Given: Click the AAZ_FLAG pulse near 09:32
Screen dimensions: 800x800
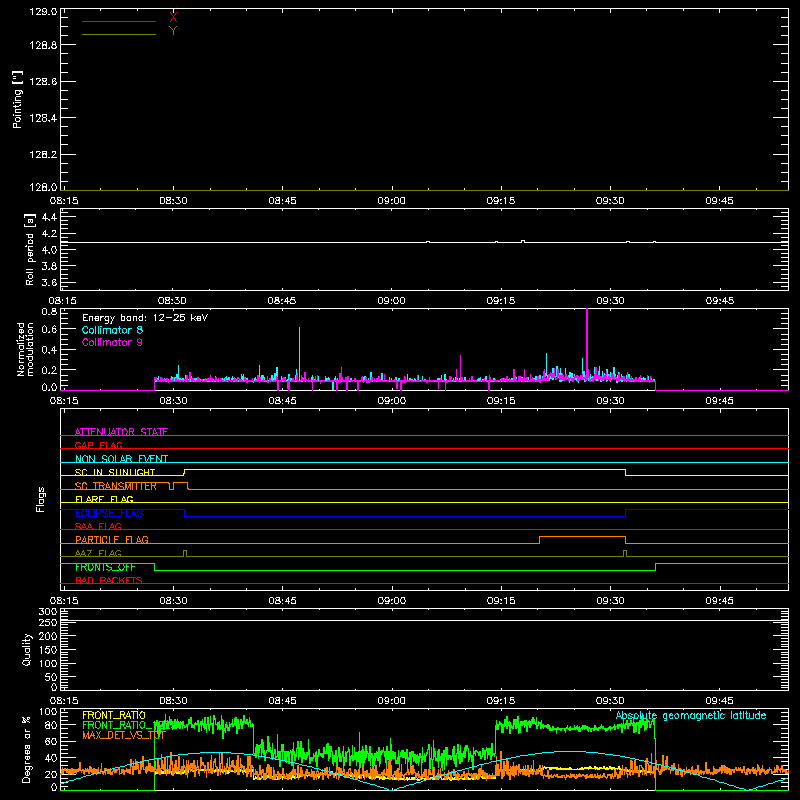Looking at the screenshot, I should [x=625, y=553].
